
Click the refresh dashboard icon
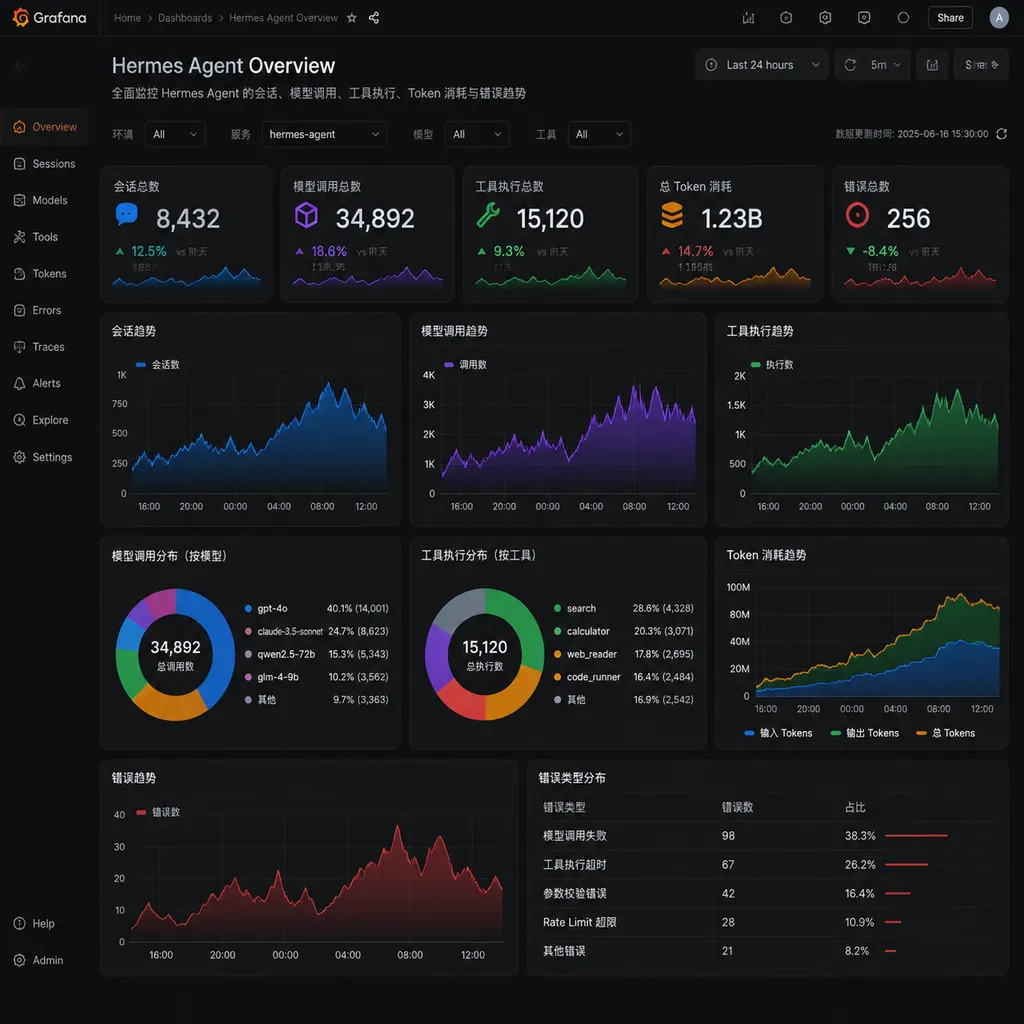pyautogui.click(x=850, y=65)
